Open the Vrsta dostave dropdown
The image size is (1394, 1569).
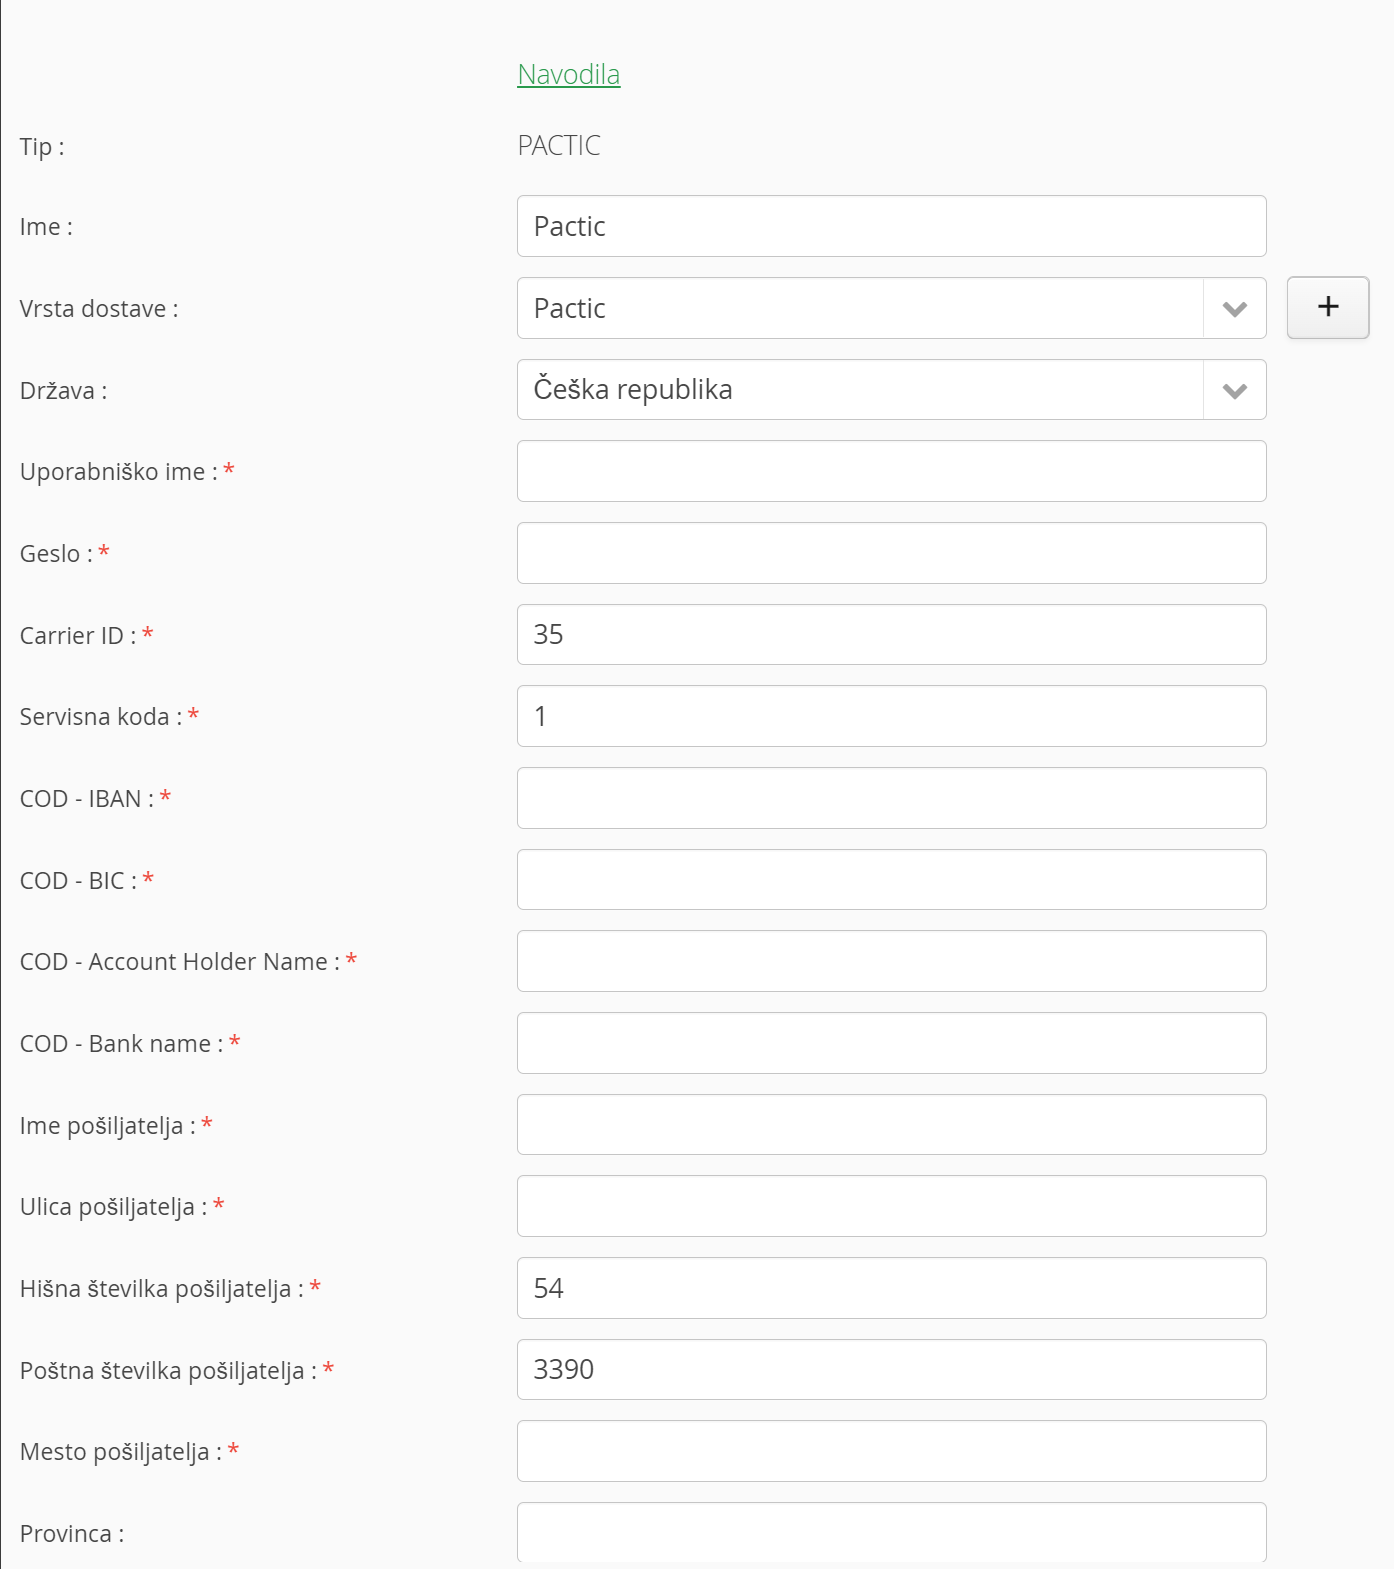[x=891, y=308]
